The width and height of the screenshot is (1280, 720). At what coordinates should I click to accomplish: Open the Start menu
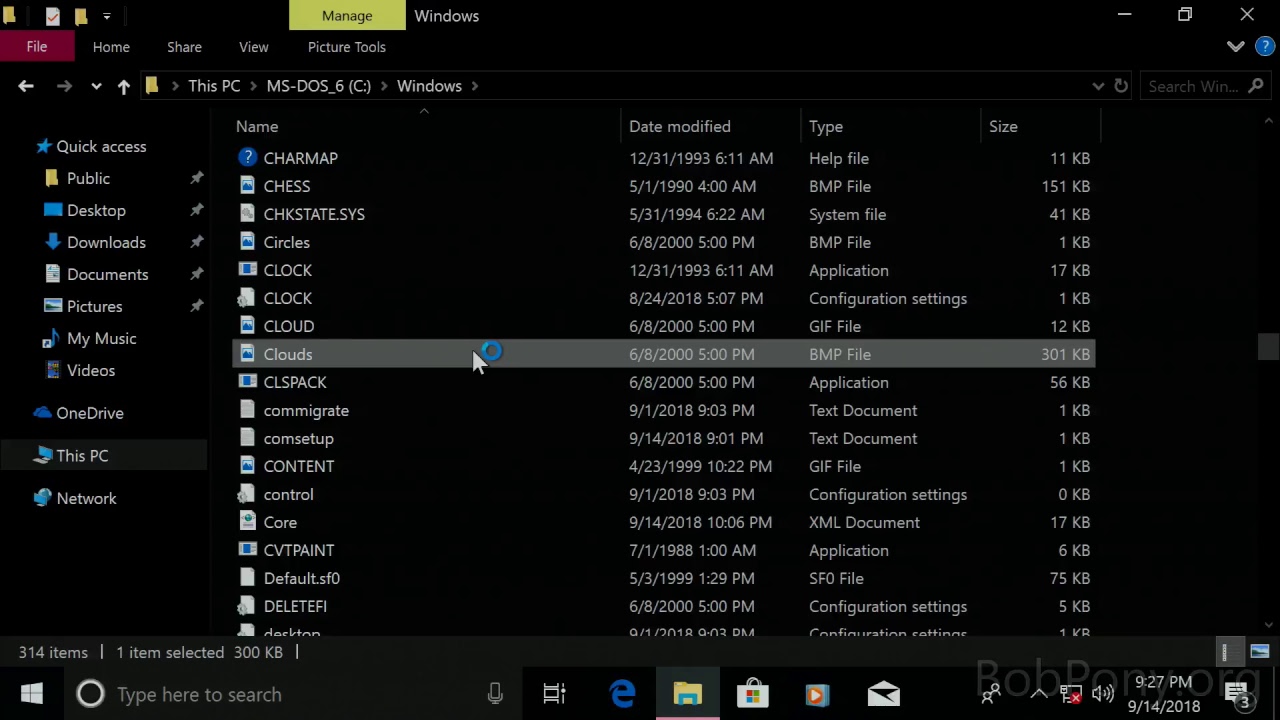[31, 694]
